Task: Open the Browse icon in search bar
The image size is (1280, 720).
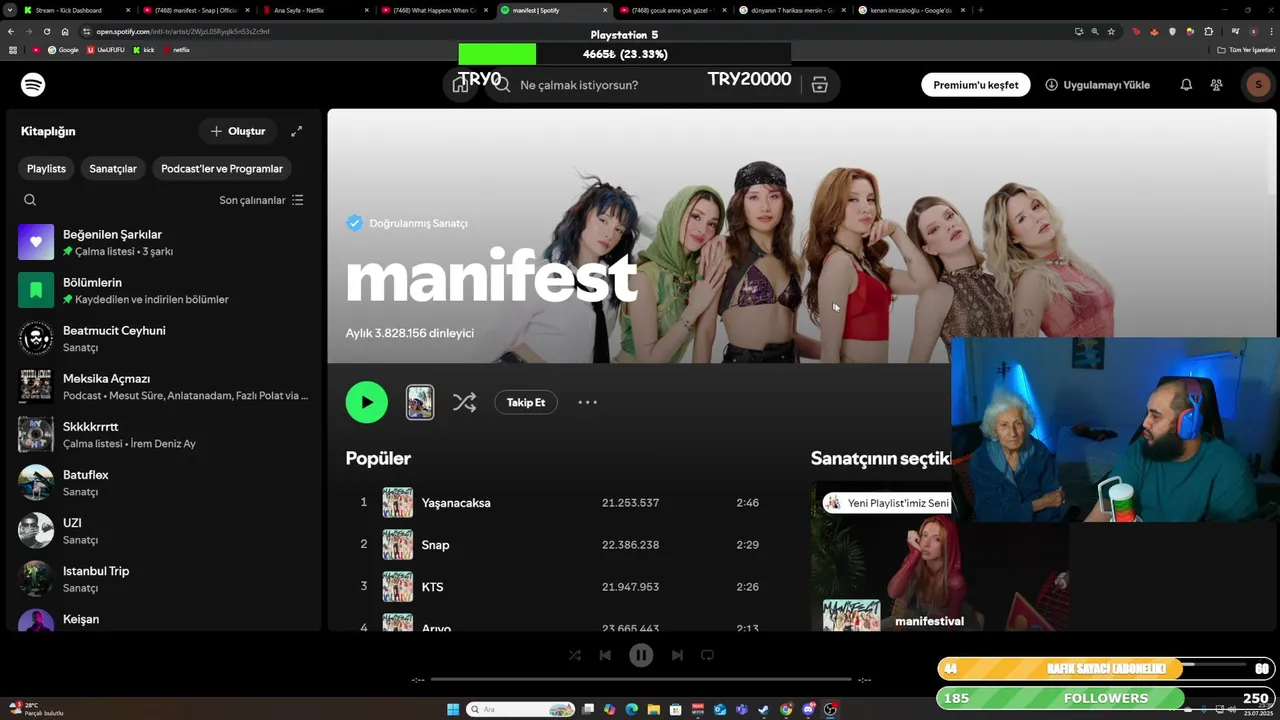Action: 819,85
